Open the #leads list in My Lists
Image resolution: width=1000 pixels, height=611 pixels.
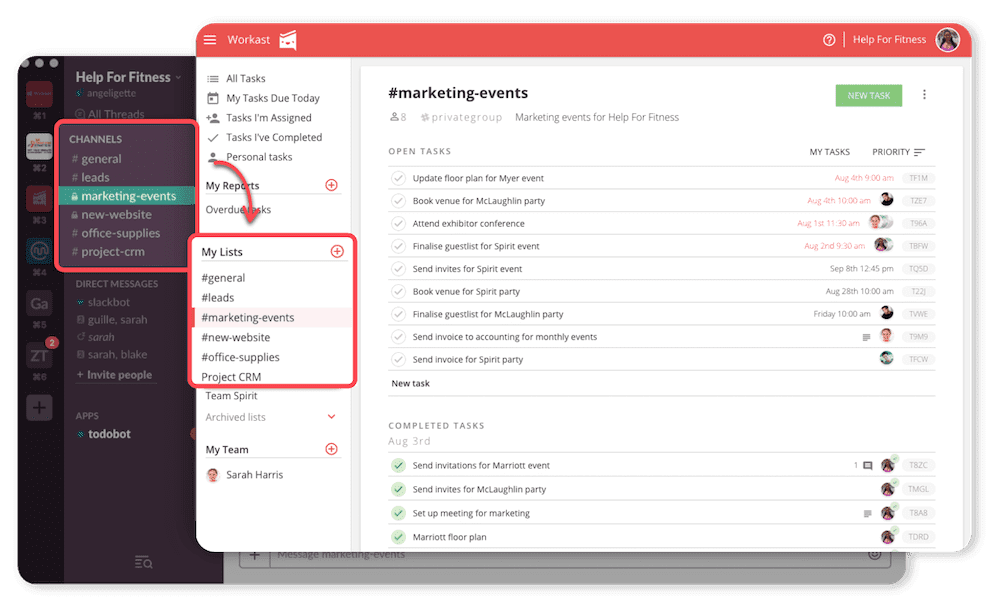(x=217, y=298)
